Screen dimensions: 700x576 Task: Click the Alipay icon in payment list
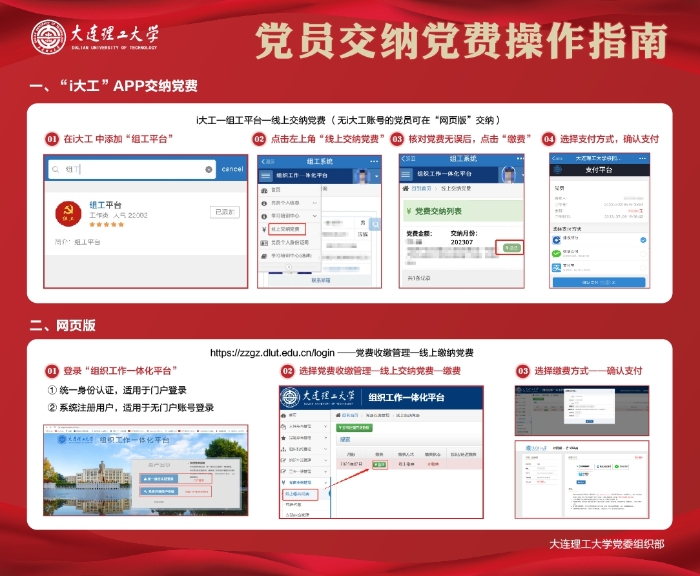[x=557, y=268]
